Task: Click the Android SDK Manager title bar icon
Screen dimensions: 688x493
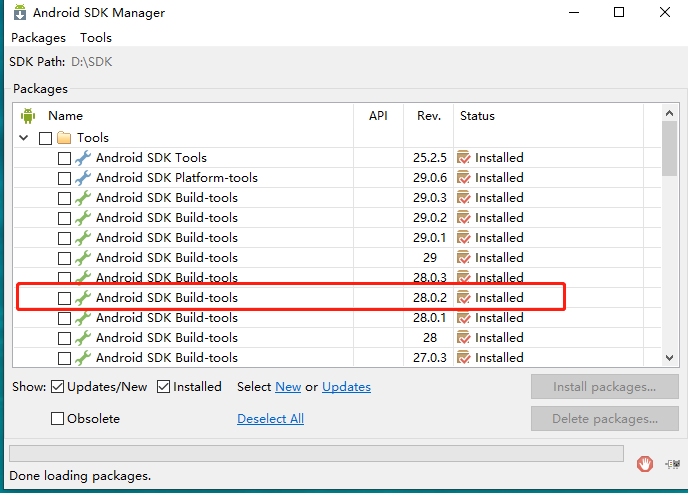Action: (x=18, y=13)
